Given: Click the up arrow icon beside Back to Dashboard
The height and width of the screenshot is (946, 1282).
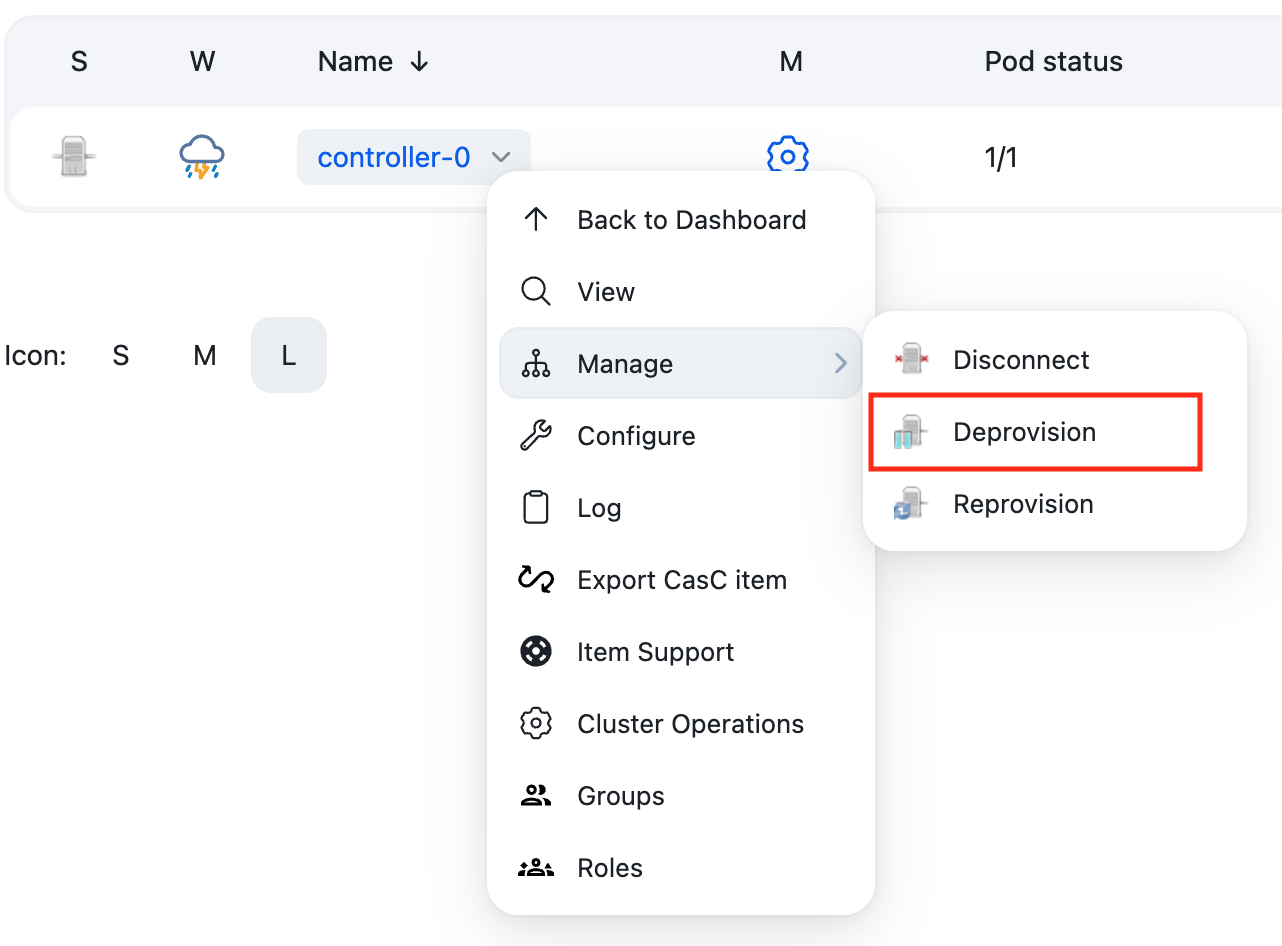Looking at the screenshot, I should pyautogui.click(x=536, y=220).
